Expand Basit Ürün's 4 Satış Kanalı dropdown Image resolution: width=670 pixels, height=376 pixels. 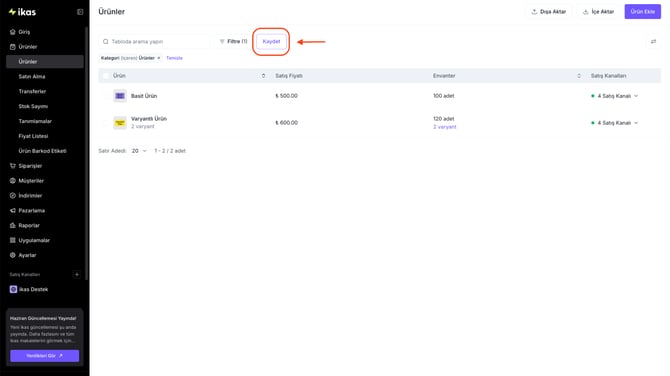(x=614, y=96)
